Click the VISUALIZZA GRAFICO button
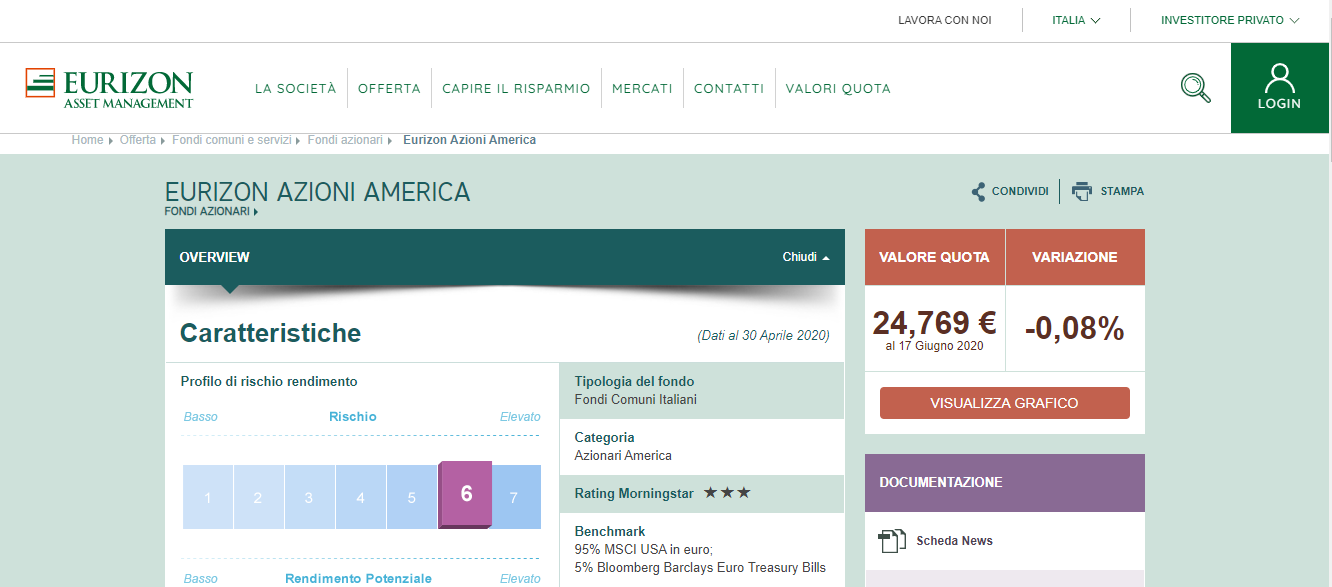Screen dimensions: 1332x587 [1005, 403]
